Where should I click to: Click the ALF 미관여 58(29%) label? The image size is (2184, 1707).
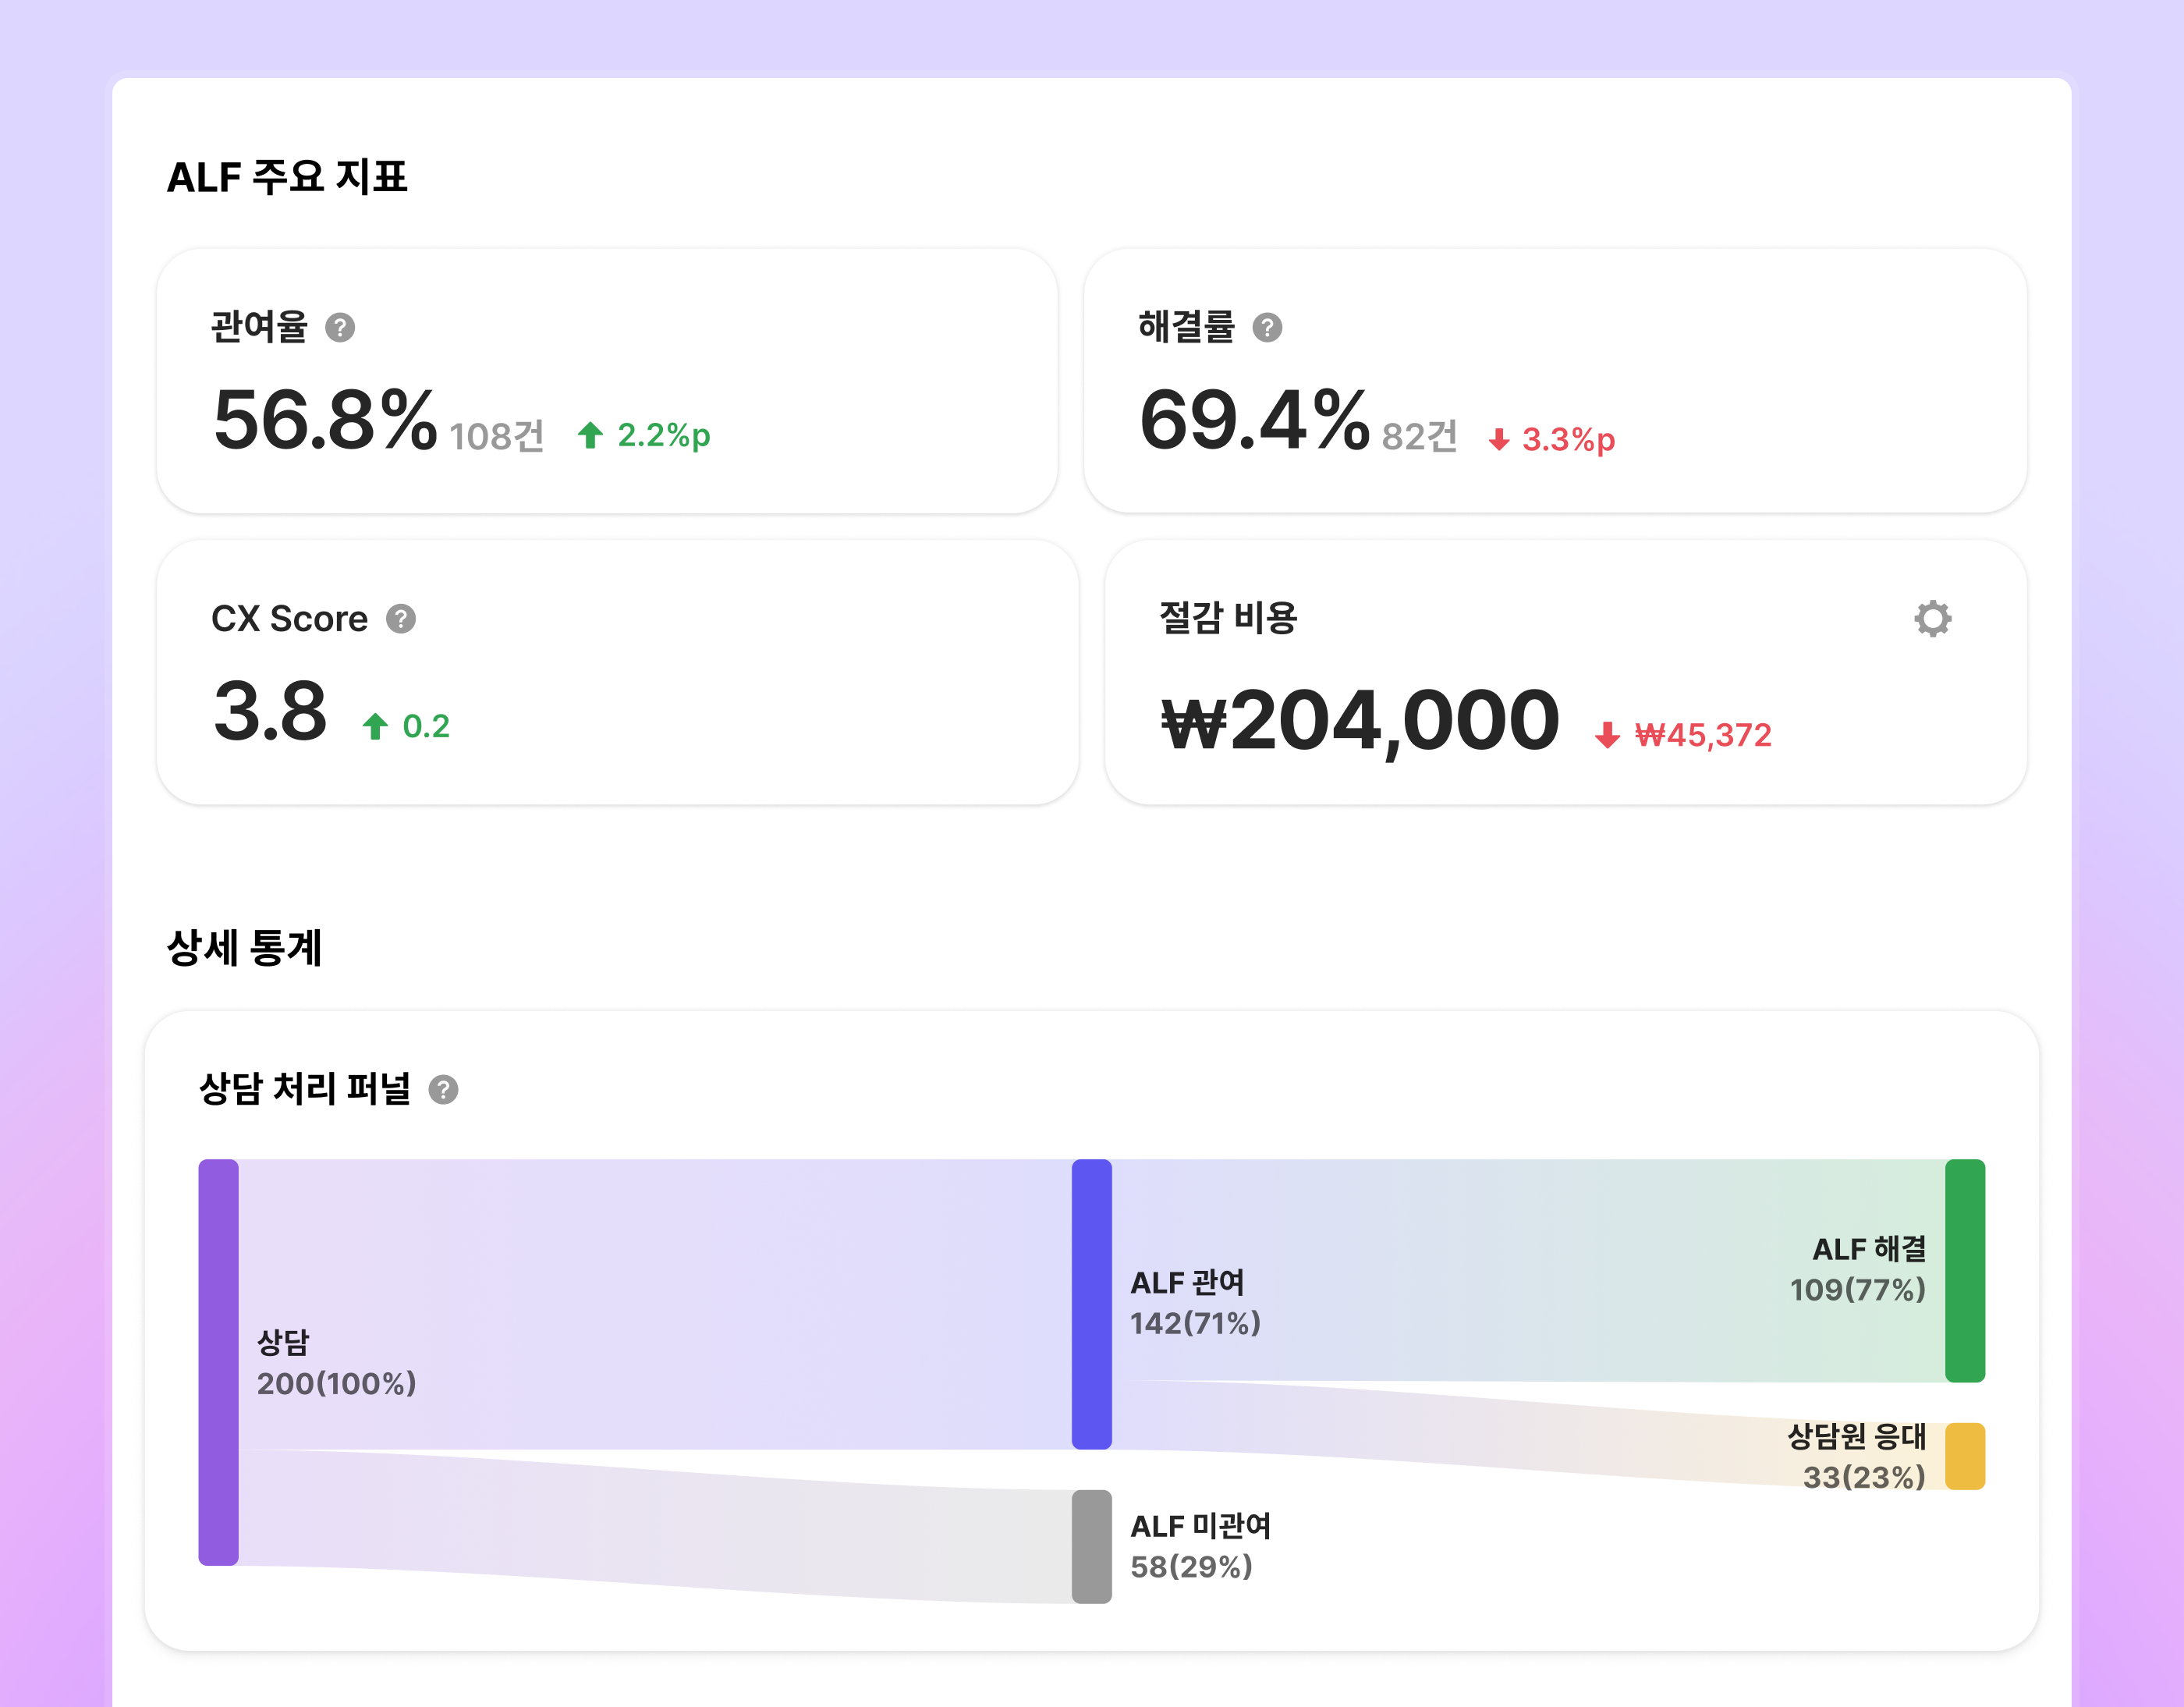point(1199,1546)
